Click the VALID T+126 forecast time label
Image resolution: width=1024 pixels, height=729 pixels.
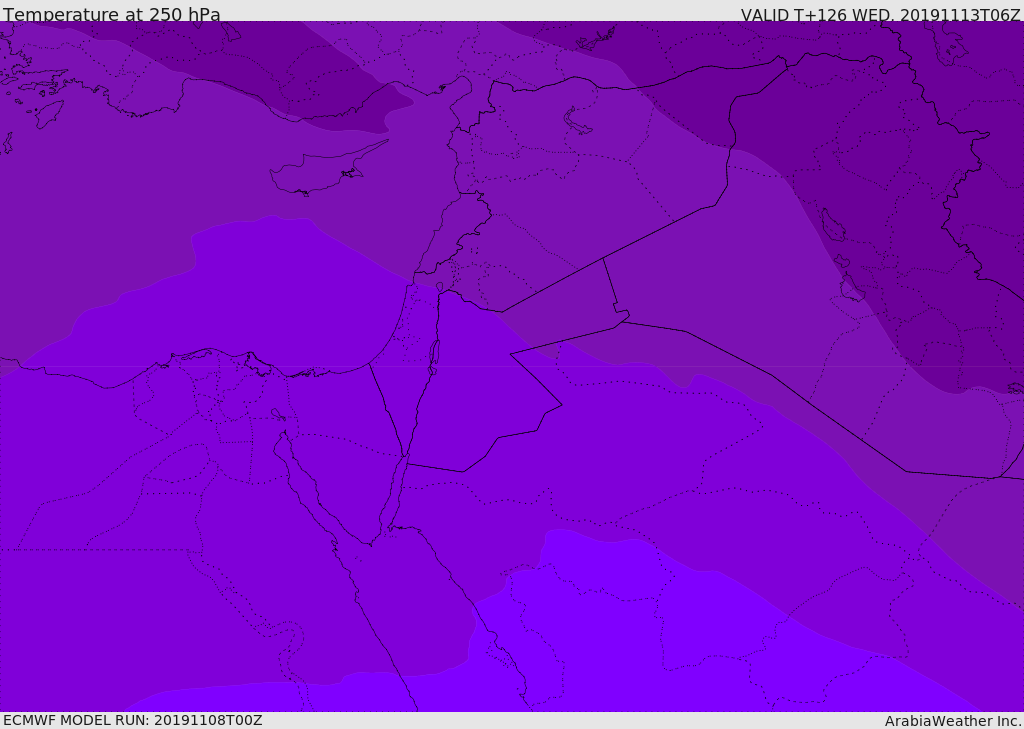tap(880, 14)
